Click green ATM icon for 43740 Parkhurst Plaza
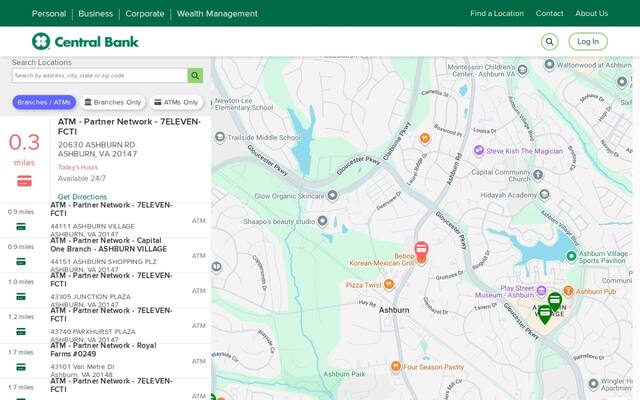 [21, 332]
